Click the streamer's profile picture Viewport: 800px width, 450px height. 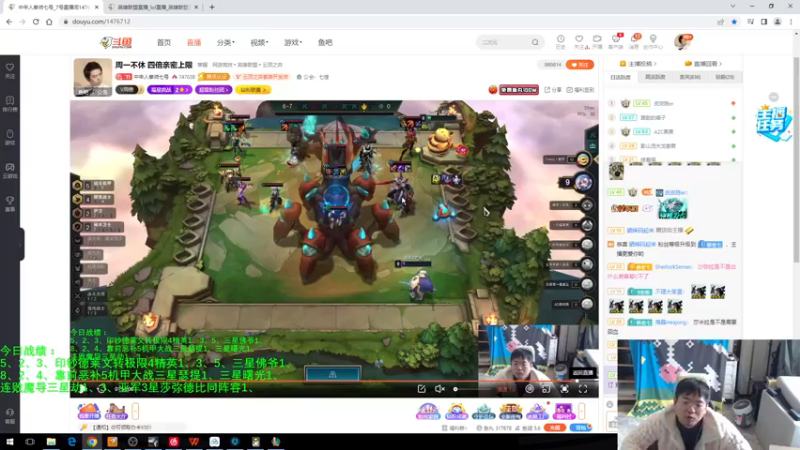[93, 77]
